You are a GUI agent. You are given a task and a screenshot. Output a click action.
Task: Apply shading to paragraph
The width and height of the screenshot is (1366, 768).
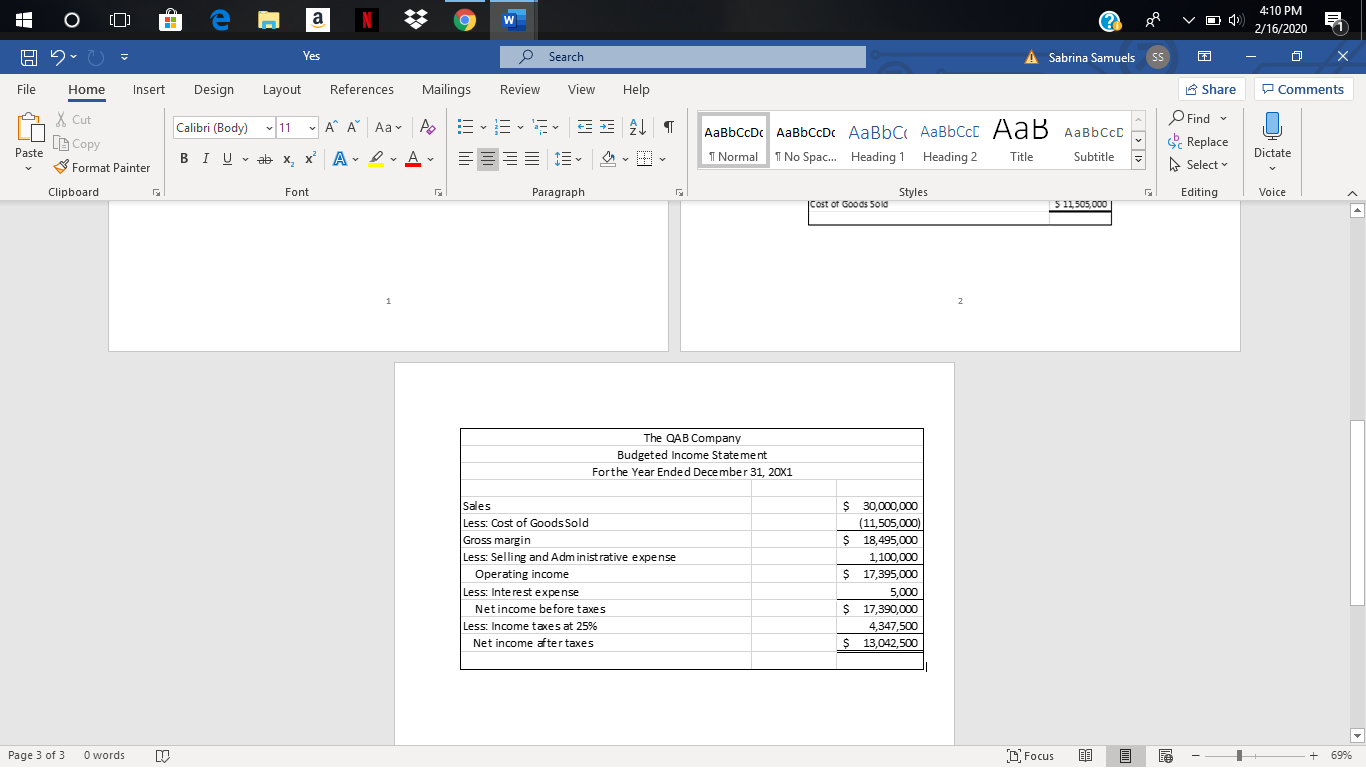tap(607, 160)
